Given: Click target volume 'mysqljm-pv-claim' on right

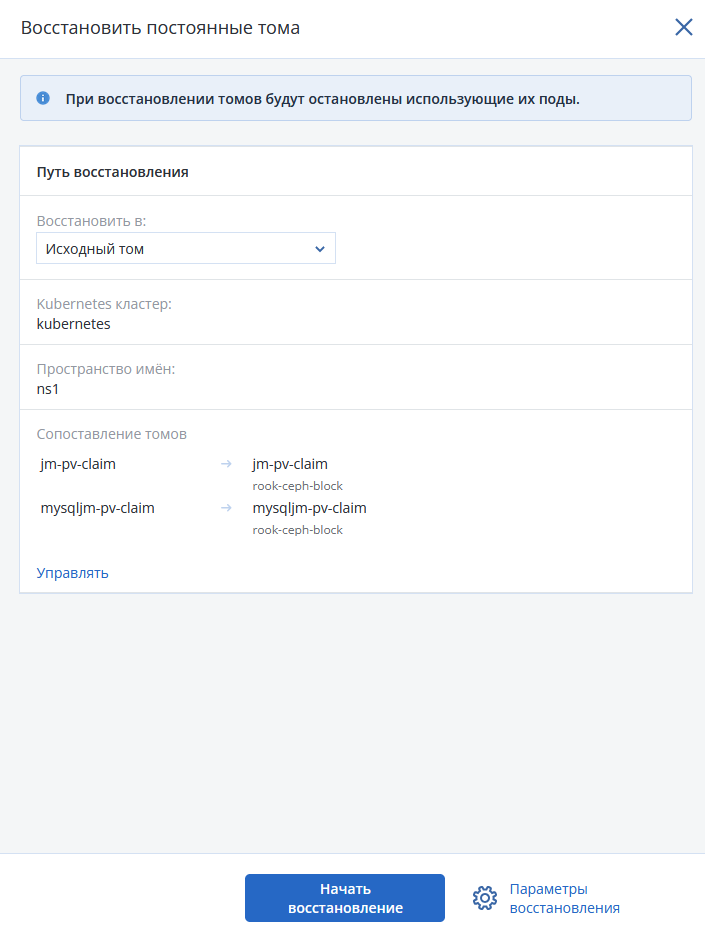Looking at the screenshot, I should click(309, 508).
